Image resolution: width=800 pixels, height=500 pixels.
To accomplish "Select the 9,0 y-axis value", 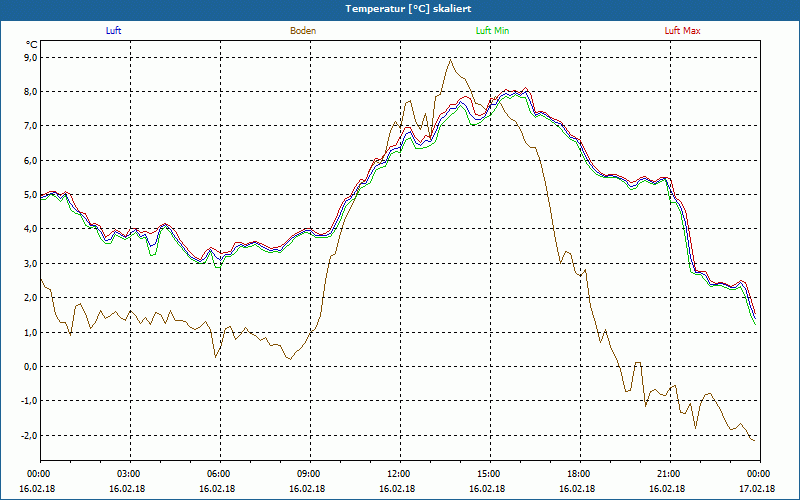I will pos(31,58).
